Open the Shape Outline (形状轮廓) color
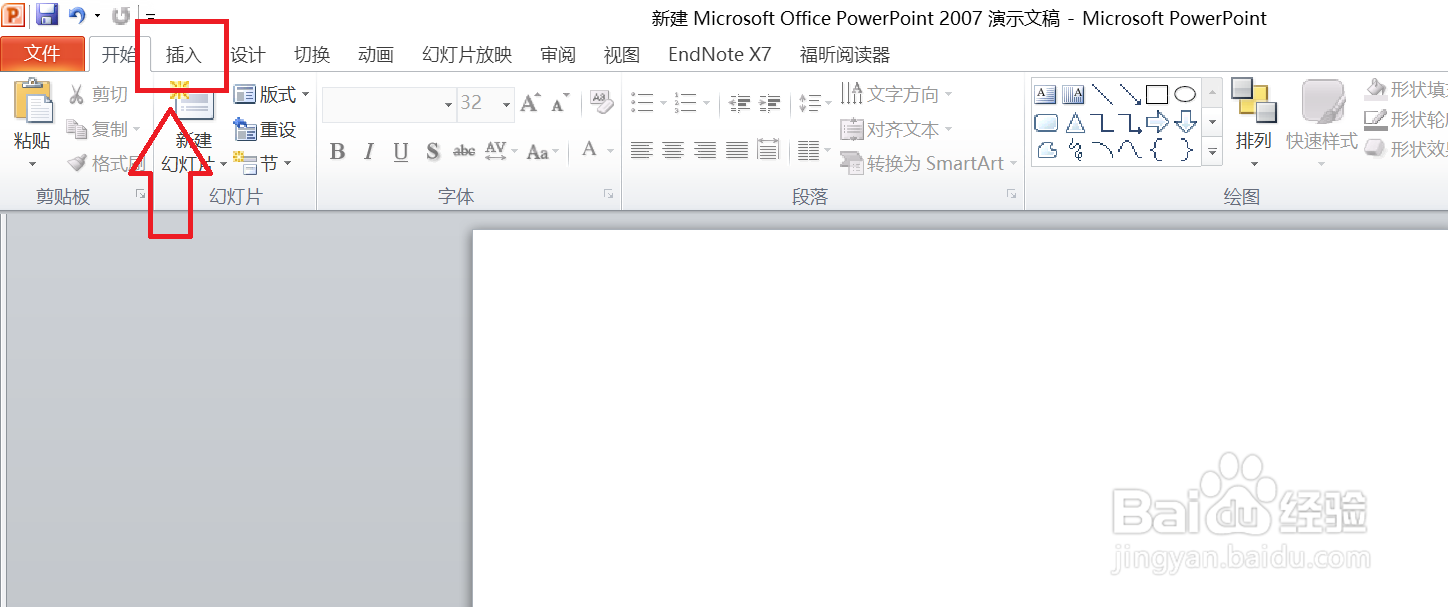Screen dimensions: 1448x607 (1408, 120)
